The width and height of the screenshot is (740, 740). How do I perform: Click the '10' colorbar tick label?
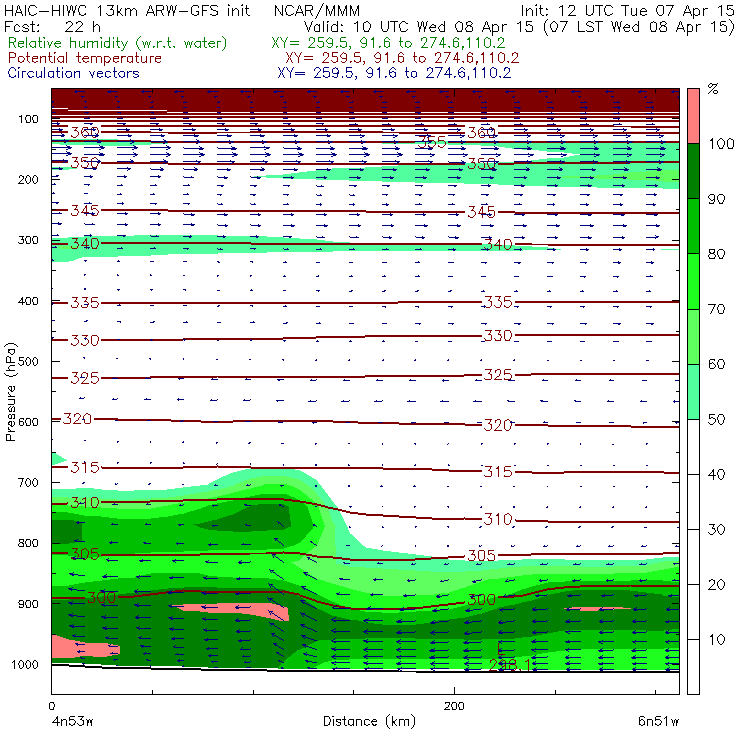[717, 639]
